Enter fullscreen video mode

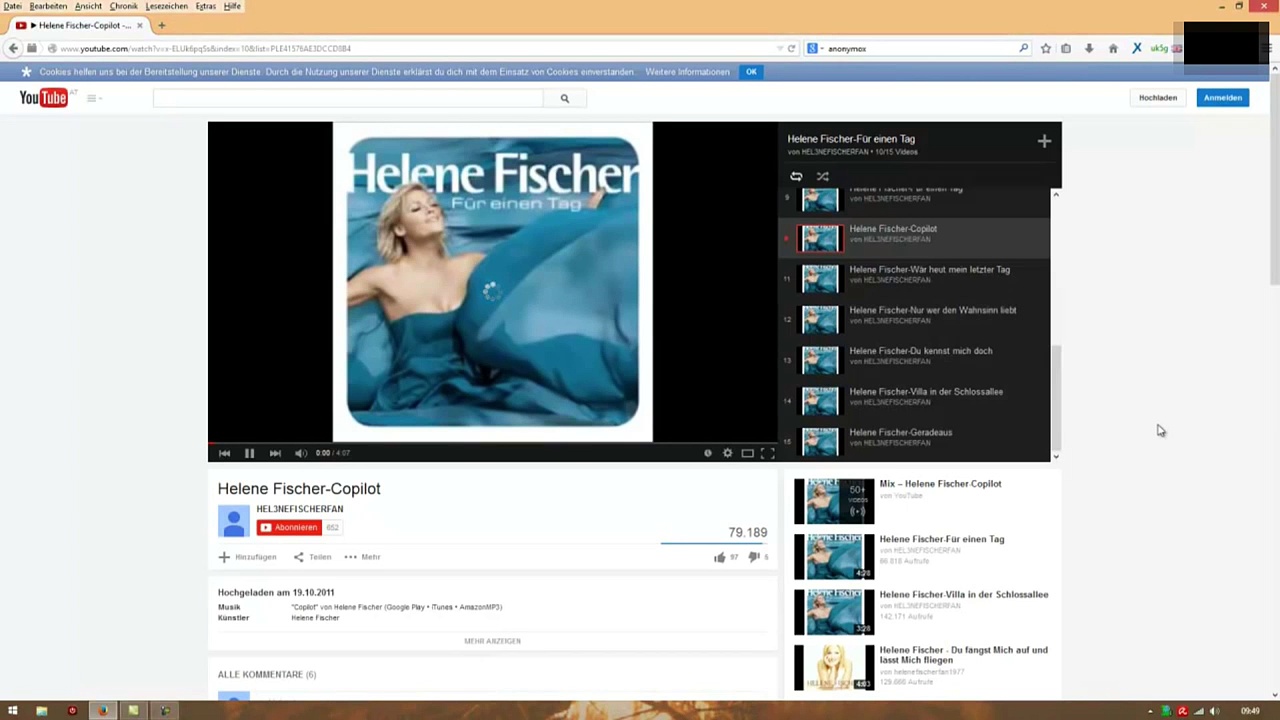767,453
